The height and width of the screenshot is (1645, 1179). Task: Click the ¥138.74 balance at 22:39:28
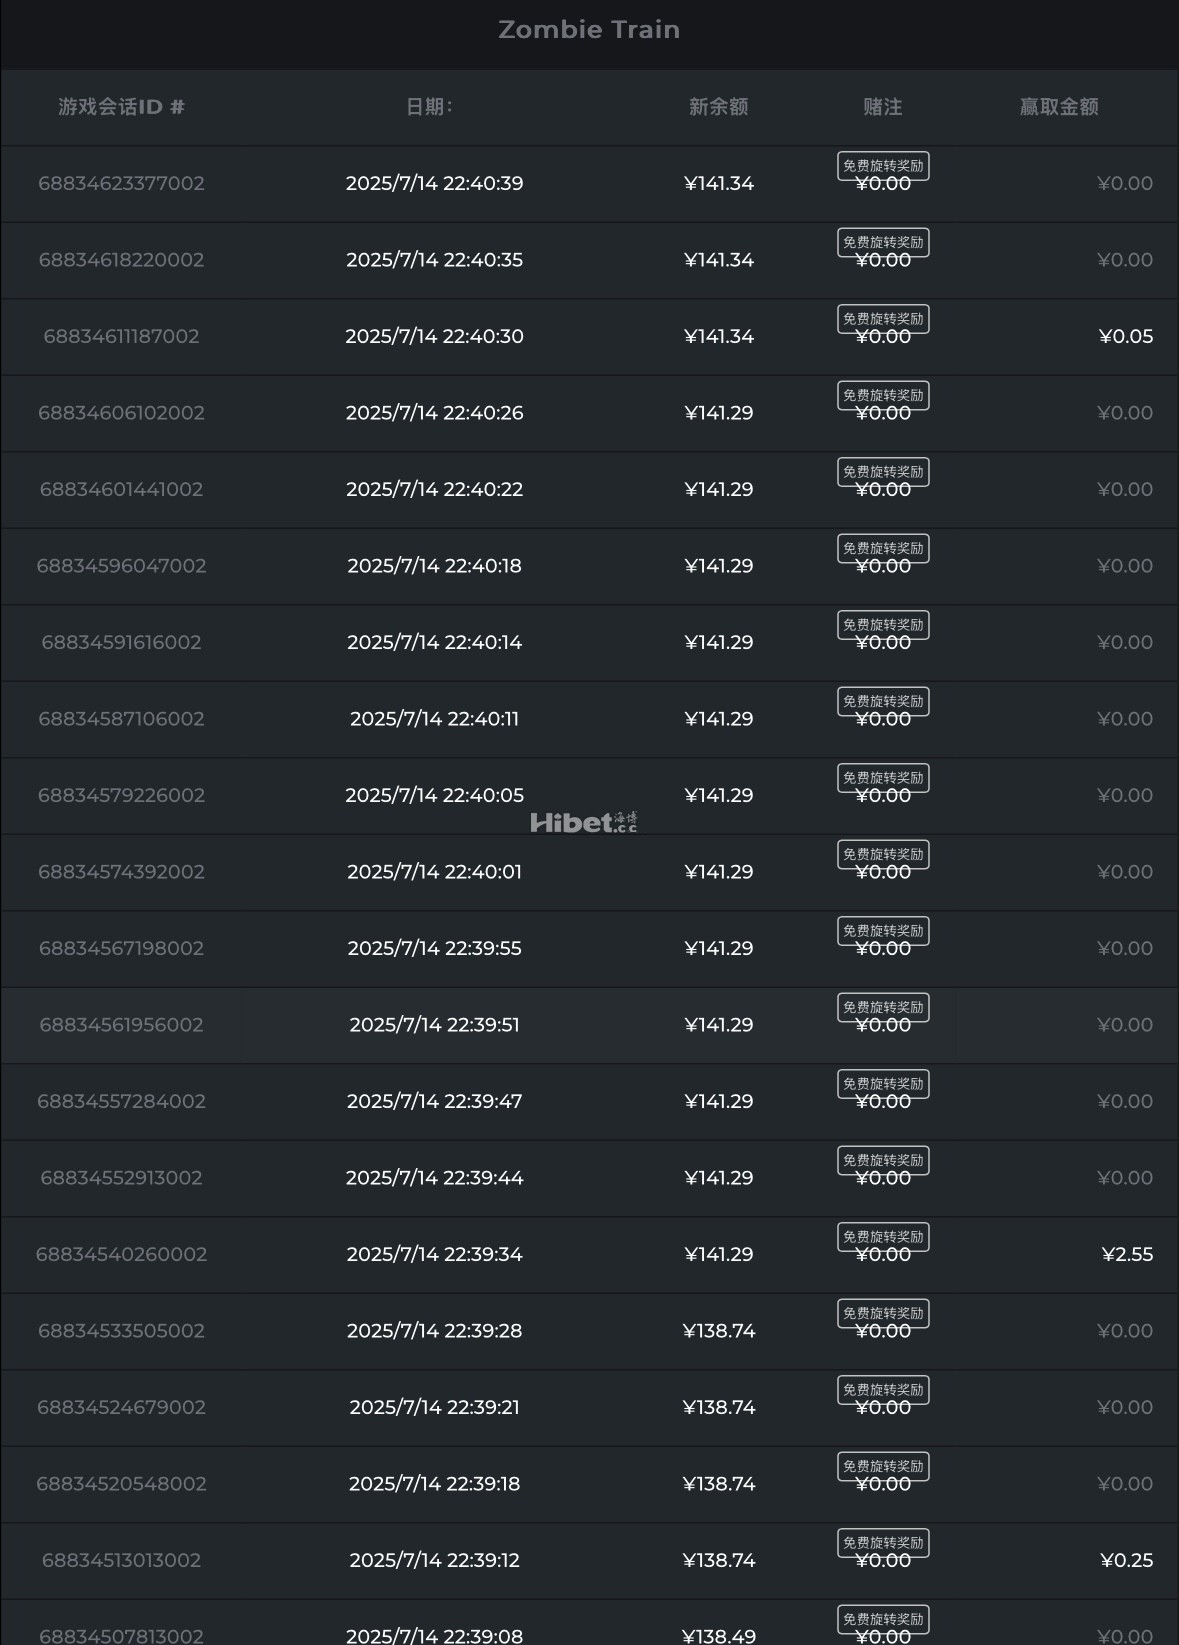pos(718,1331)
